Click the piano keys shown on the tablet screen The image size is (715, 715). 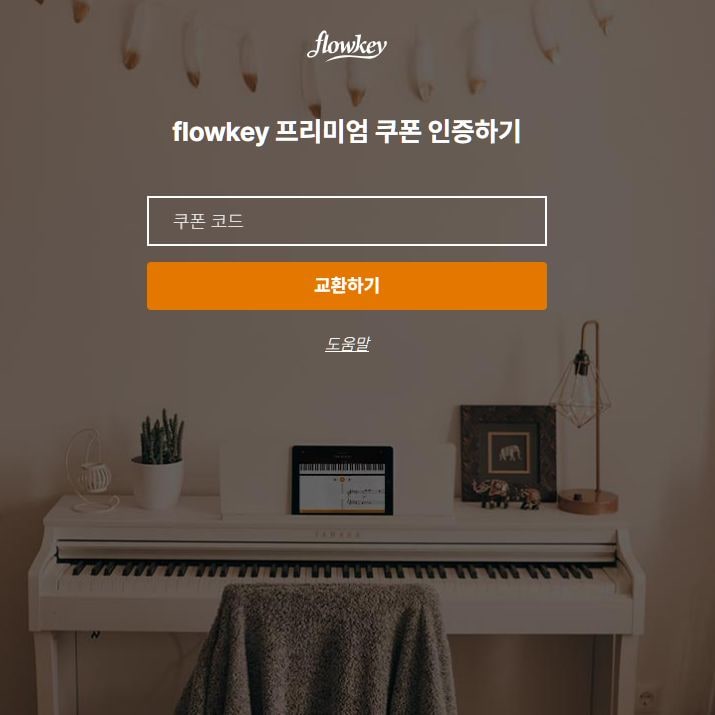click(x=342, y=468)
